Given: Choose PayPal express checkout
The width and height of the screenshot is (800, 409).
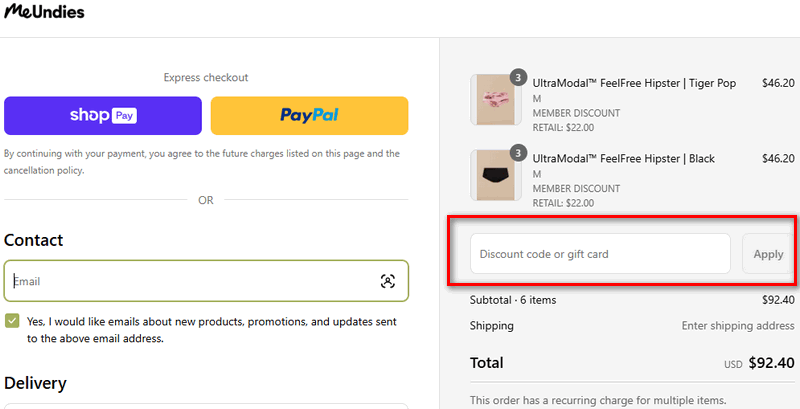Looking at the screenshot, I should click(x=309, y=115).
